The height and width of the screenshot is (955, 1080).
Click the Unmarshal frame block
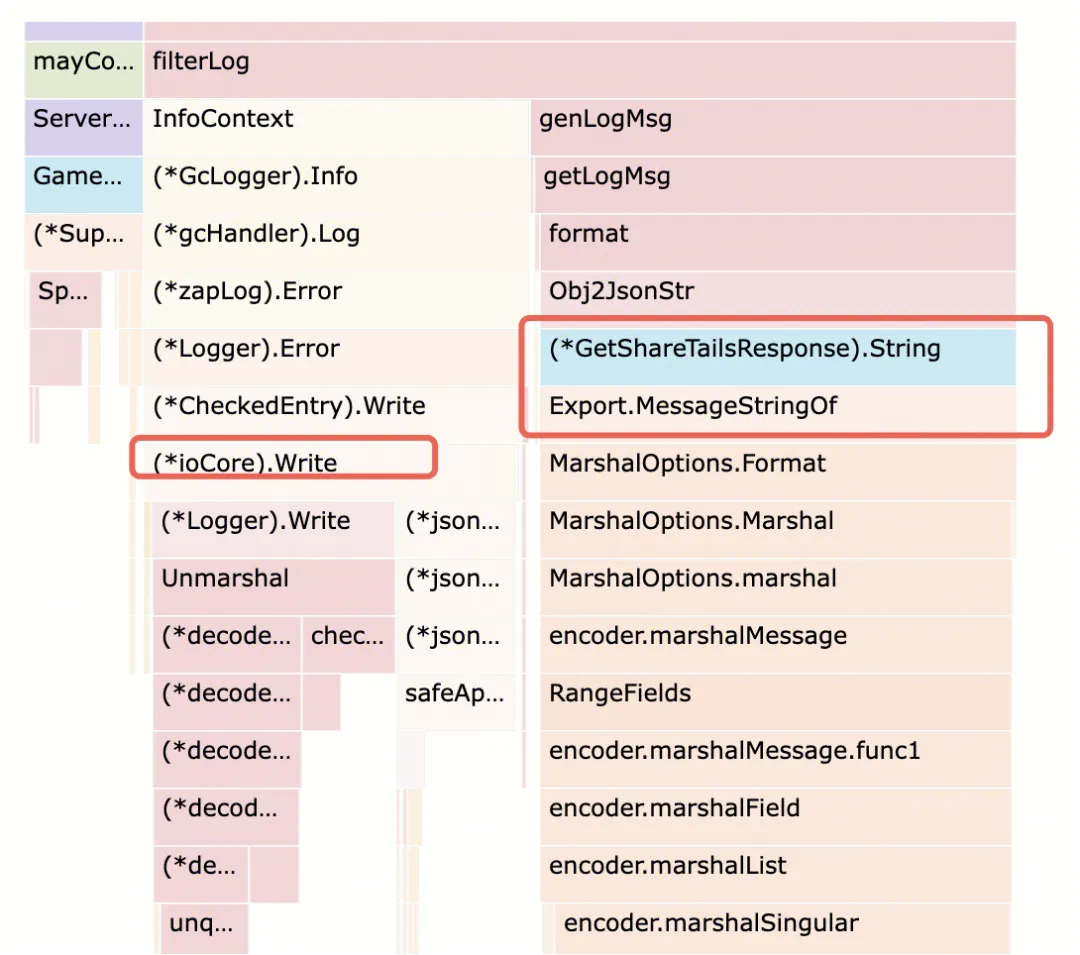pyautogui.click(x=274, y=579)
